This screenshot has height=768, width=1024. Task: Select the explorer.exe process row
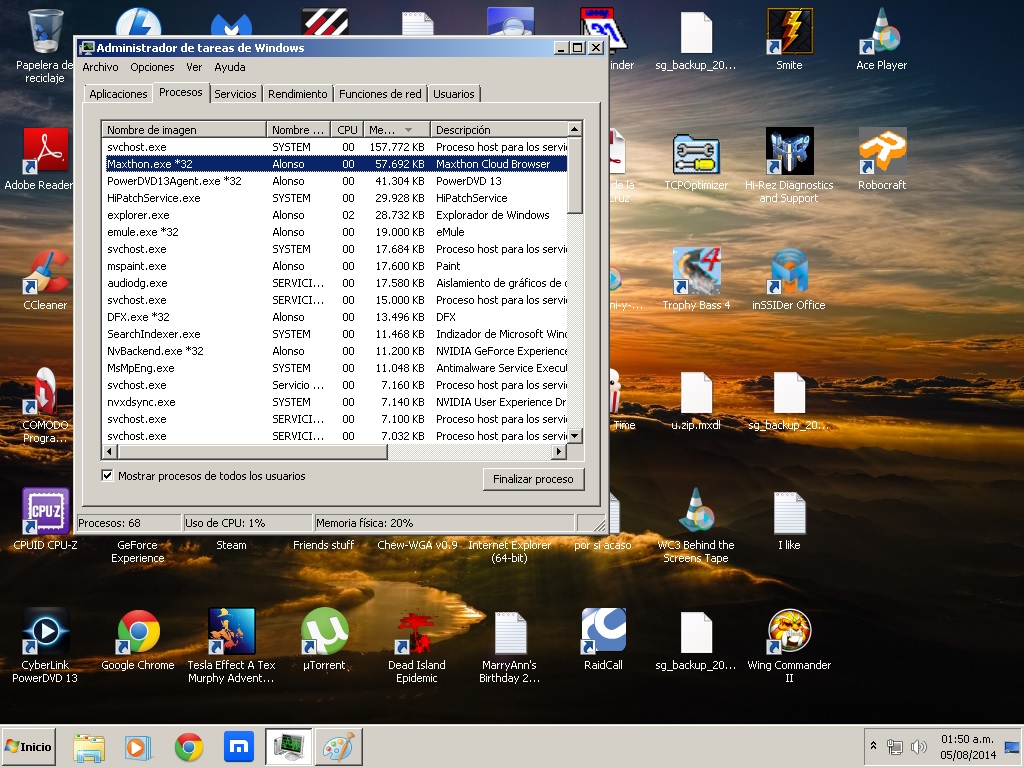[334, 215]
